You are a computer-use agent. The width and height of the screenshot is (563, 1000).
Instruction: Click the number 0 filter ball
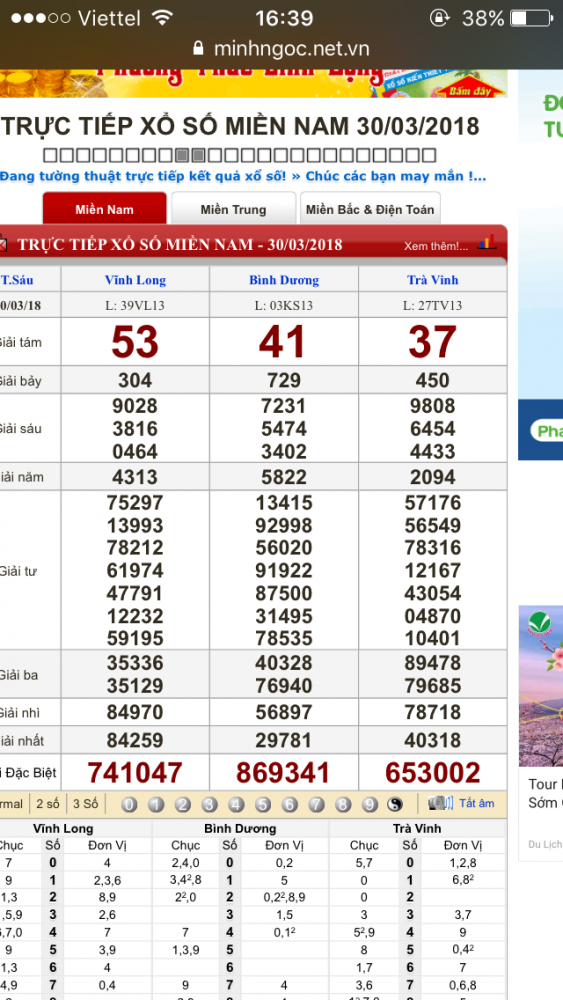tap(129, 804)
